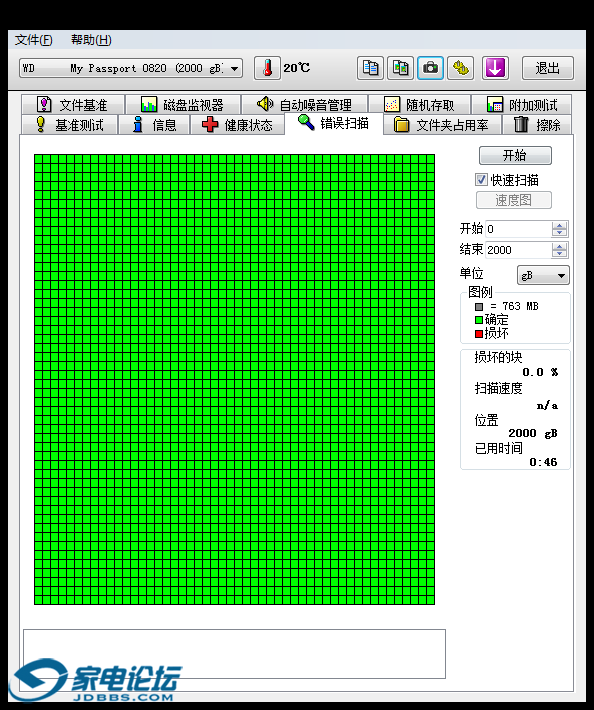
Task: Switch to the 擦除 erase tab
Action: pos(537,125)
